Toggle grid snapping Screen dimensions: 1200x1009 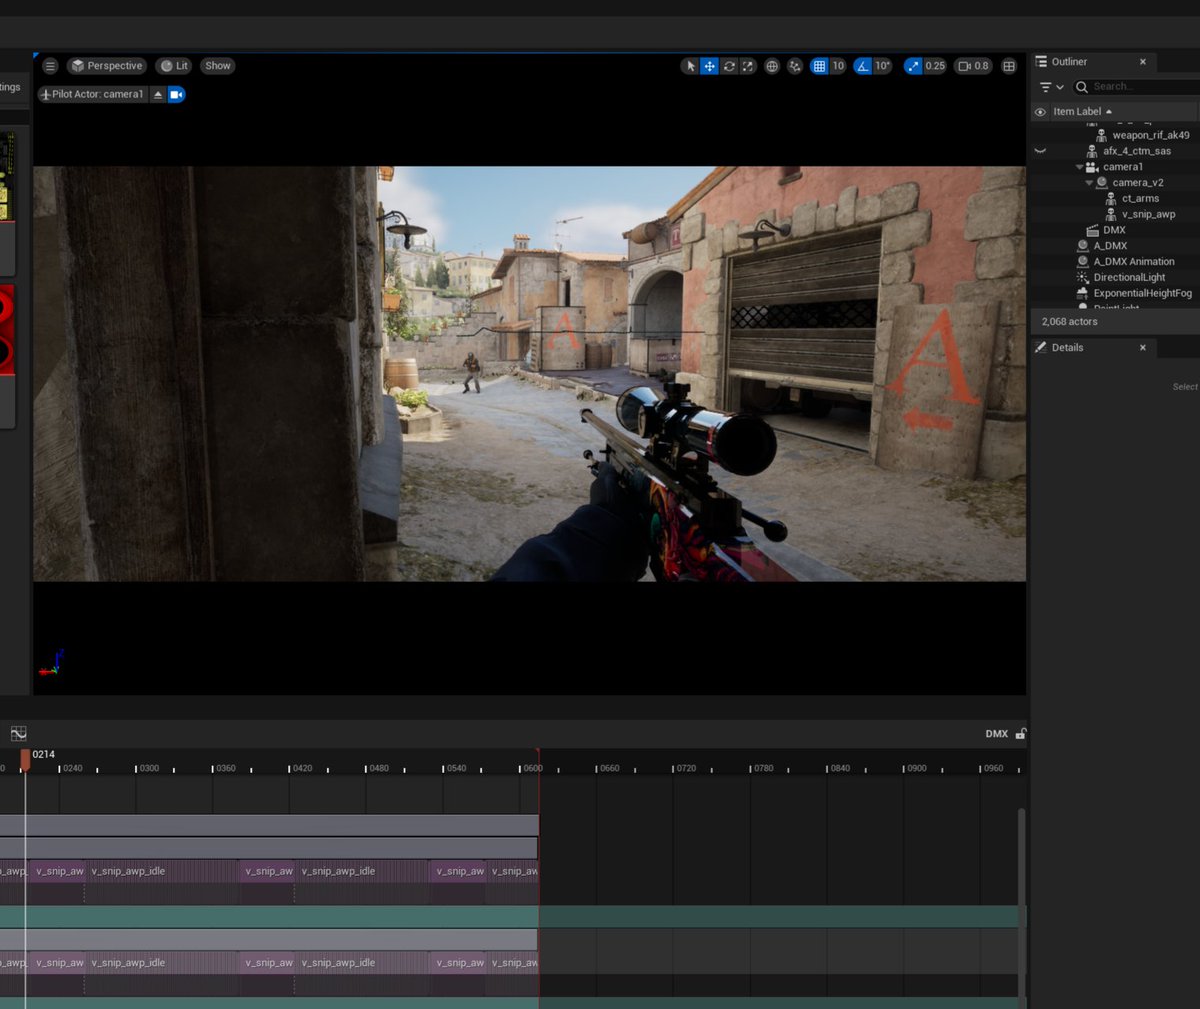(819, 66)
